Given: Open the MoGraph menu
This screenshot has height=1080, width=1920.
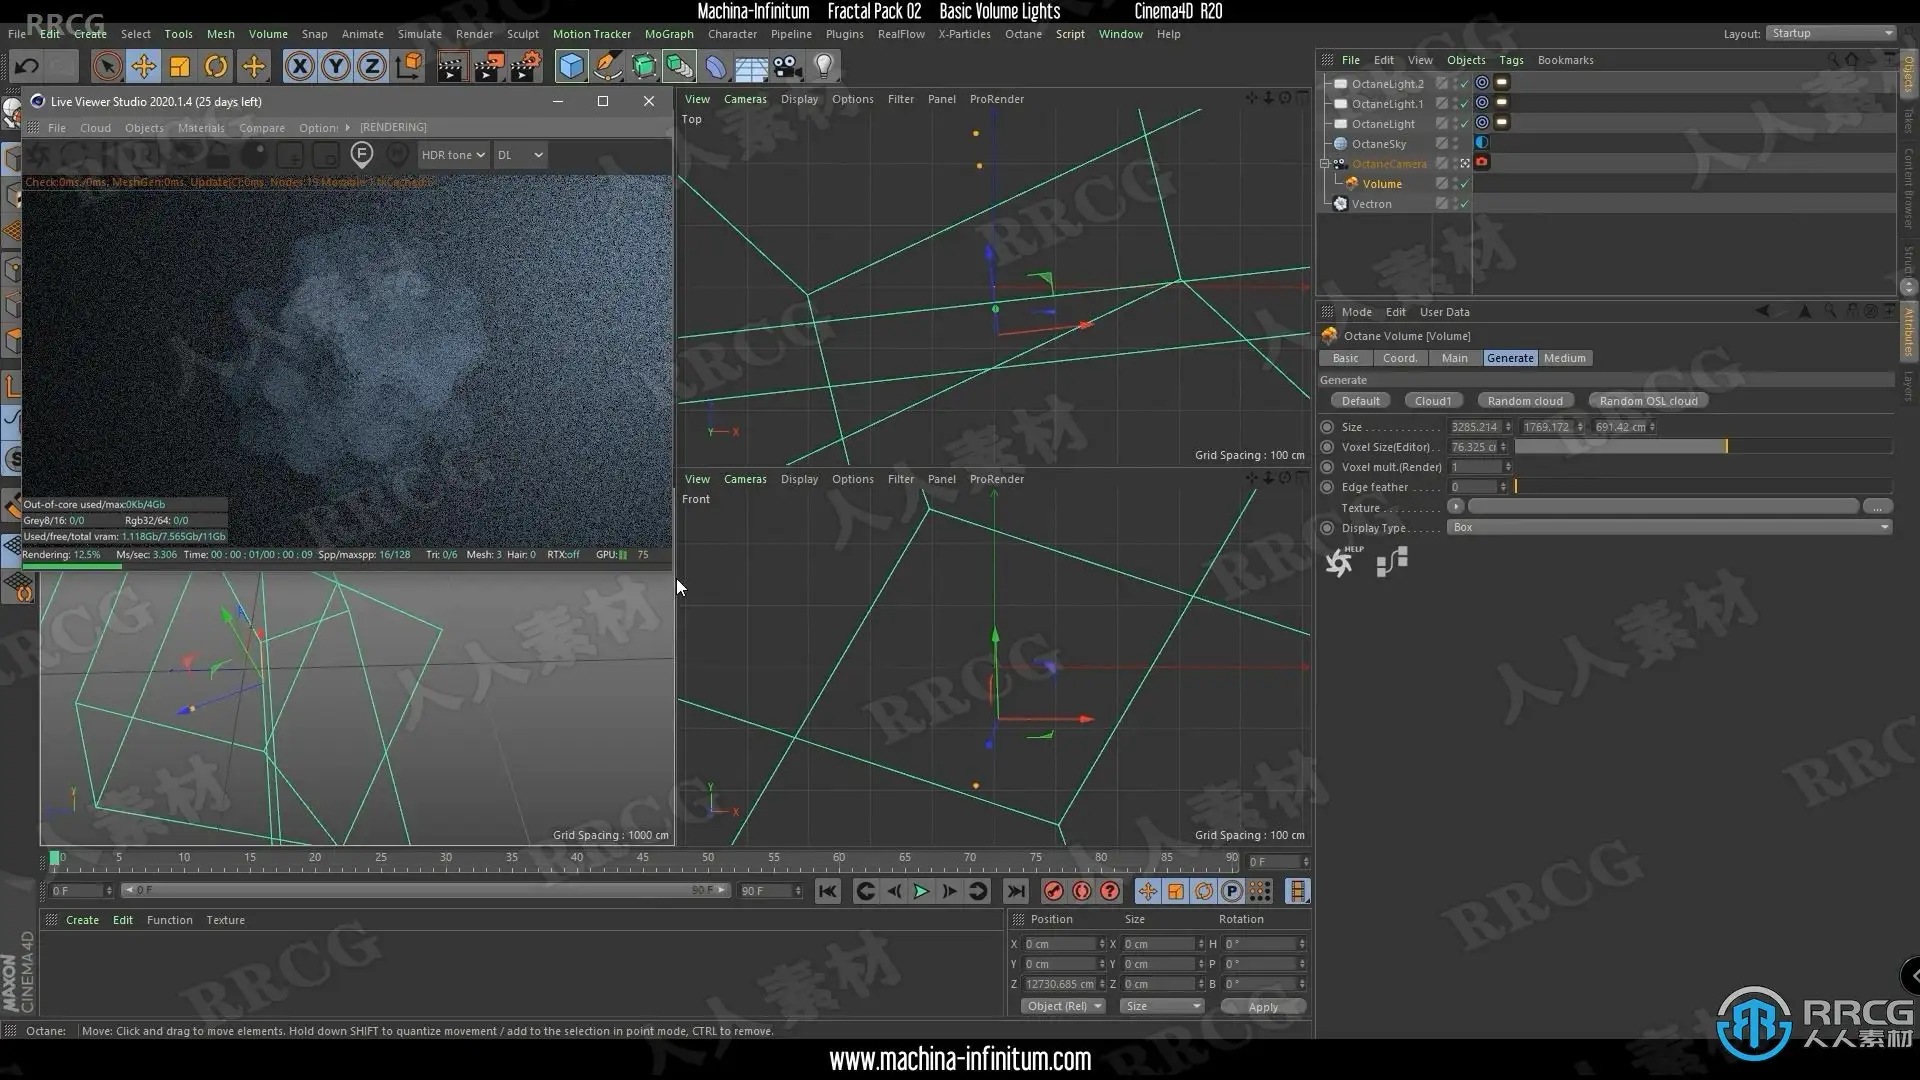Looking at the screenshot, I should (668, 34).
